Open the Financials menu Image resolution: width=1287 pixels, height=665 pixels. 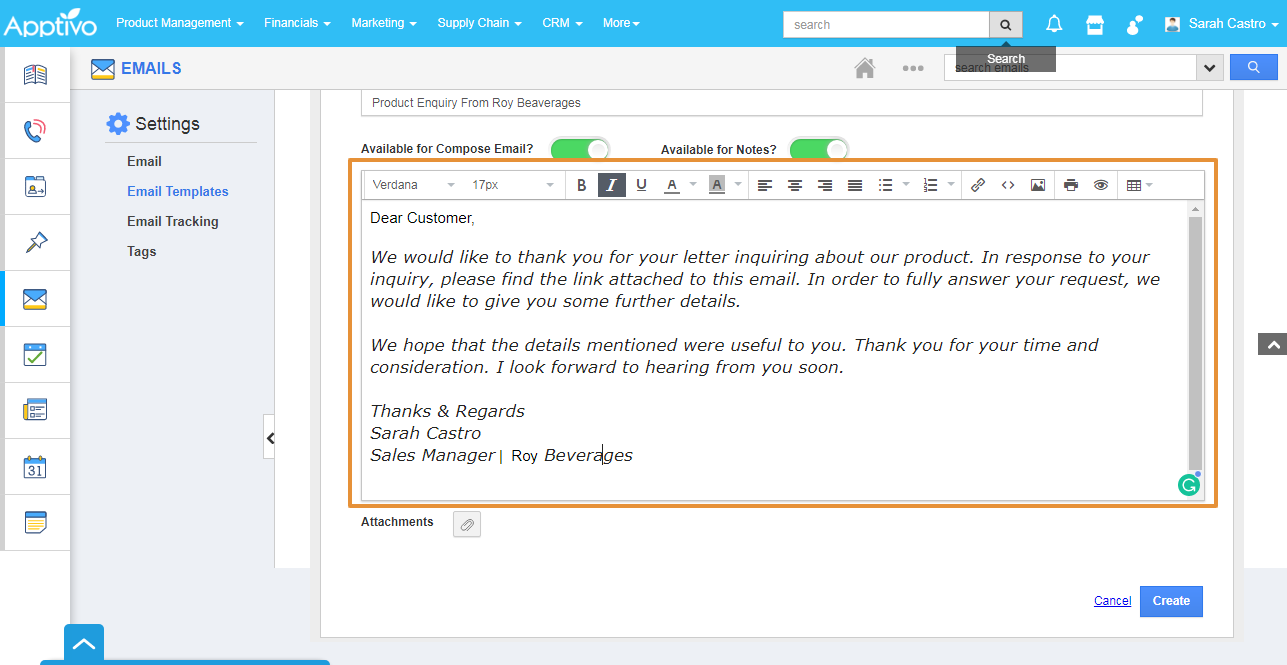[x=297, y=23]
